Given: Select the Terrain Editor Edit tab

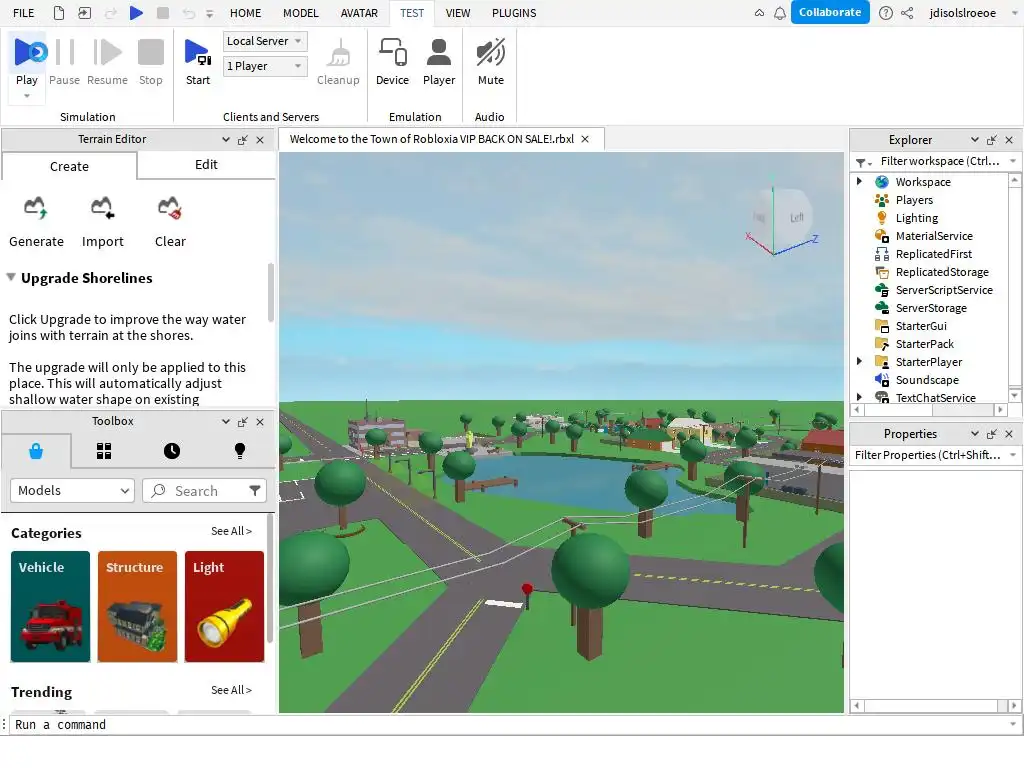Looking at the screenshot, I should click(206, 165).
